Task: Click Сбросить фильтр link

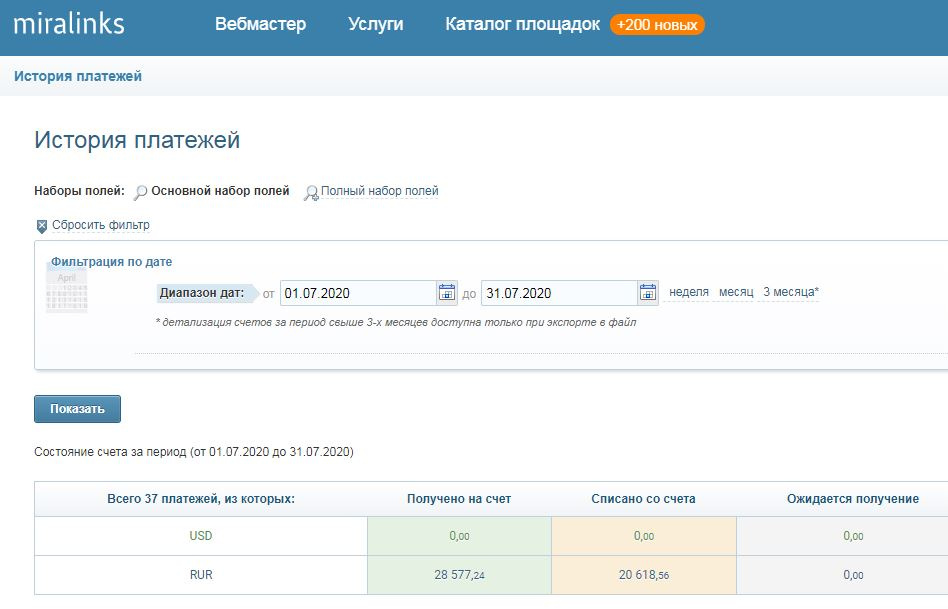Action: tap(101, 225)
